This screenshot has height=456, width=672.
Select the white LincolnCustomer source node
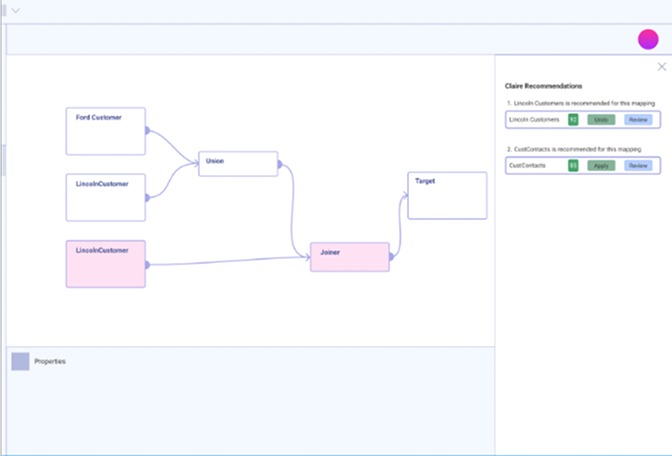coord(105,198)
